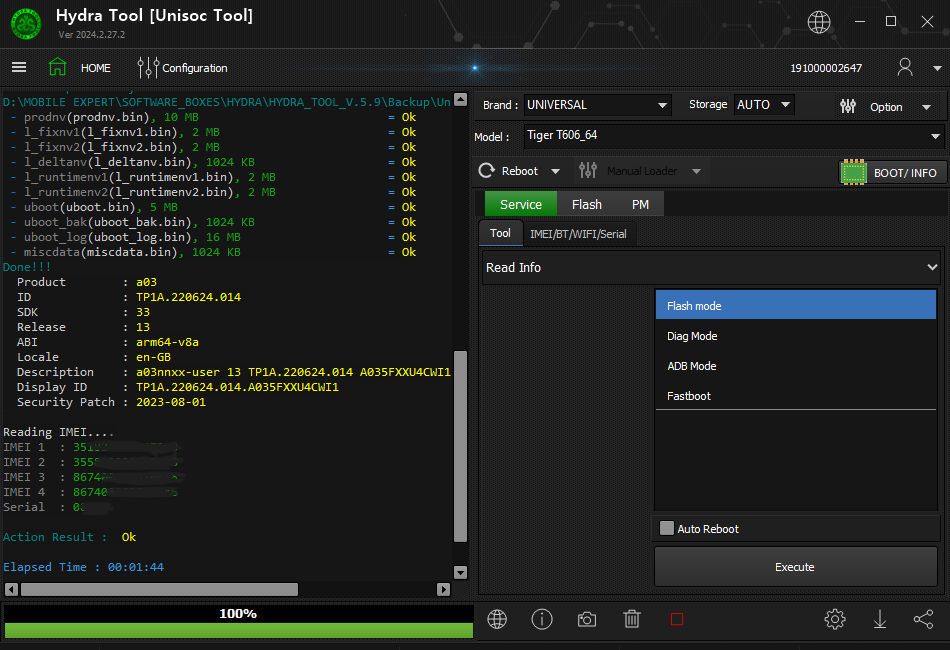Viewport: 950px width, 650px height.
Task: Click the share icon at bottom right
Action: click(x=923, y=619)
